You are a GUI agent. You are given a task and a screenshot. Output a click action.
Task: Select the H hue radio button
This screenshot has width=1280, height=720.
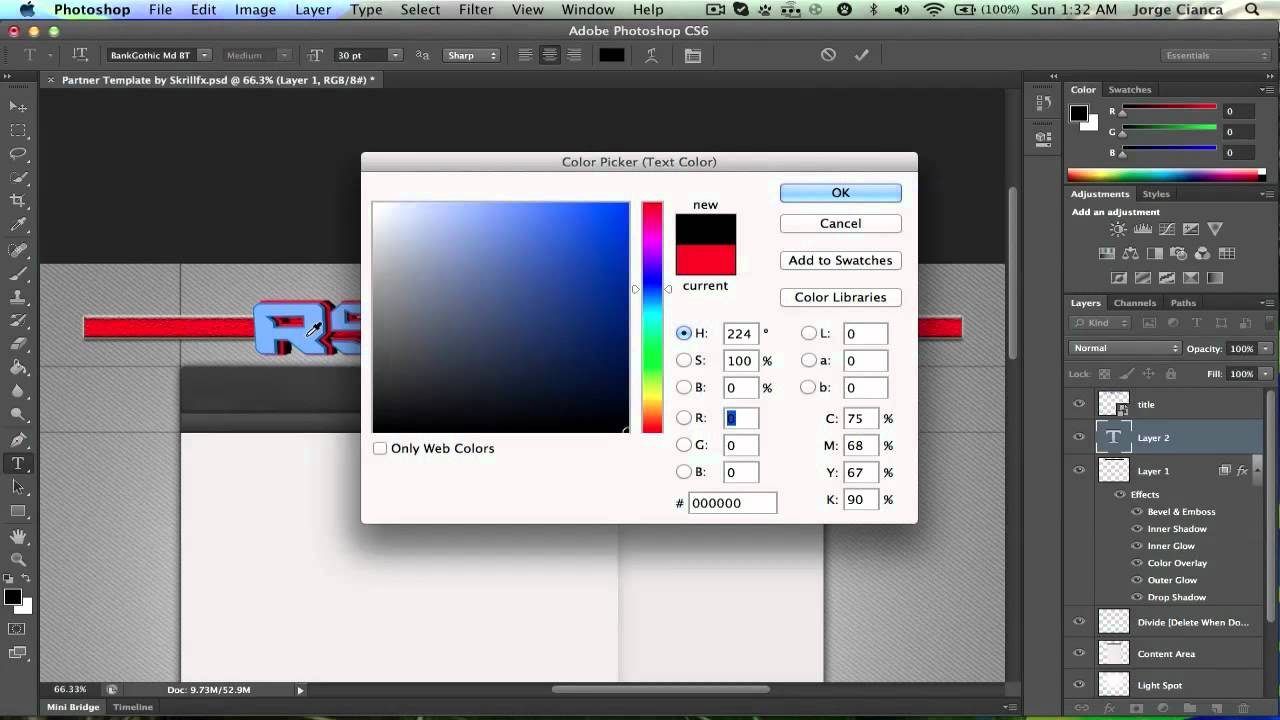684,333
